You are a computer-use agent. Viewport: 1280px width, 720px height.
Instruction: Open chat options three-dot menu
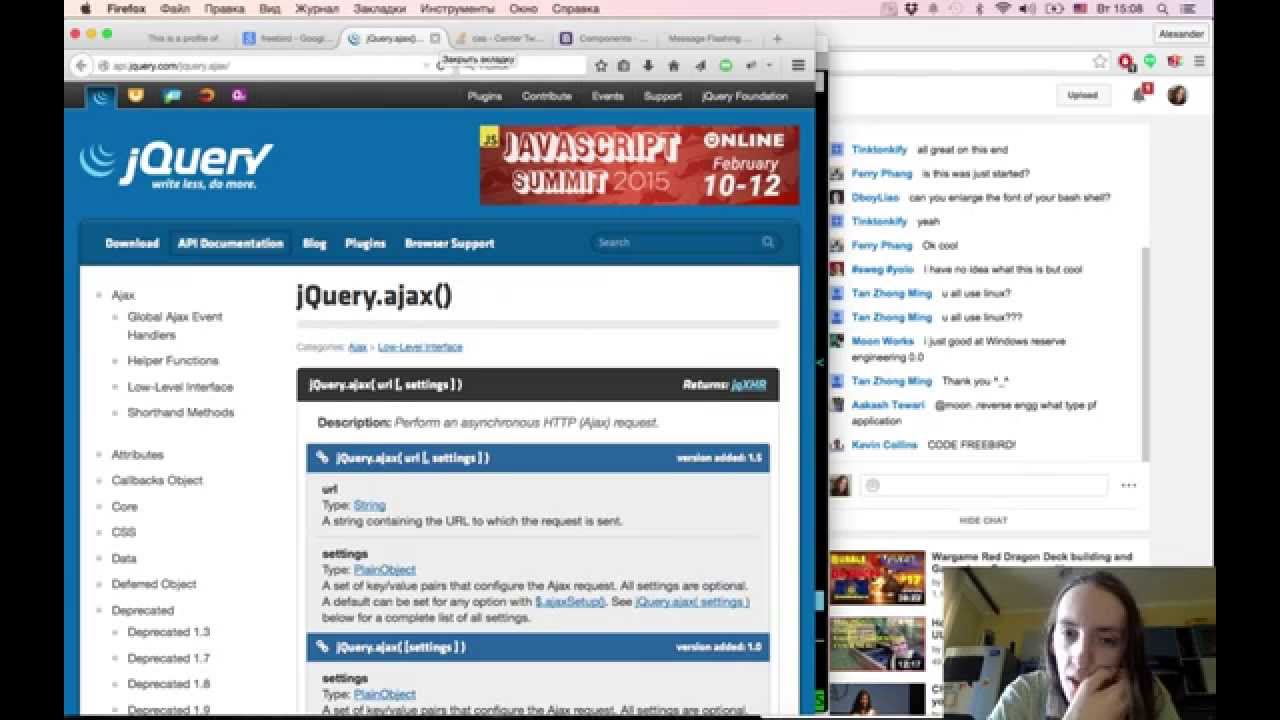tap(1129, 485)
